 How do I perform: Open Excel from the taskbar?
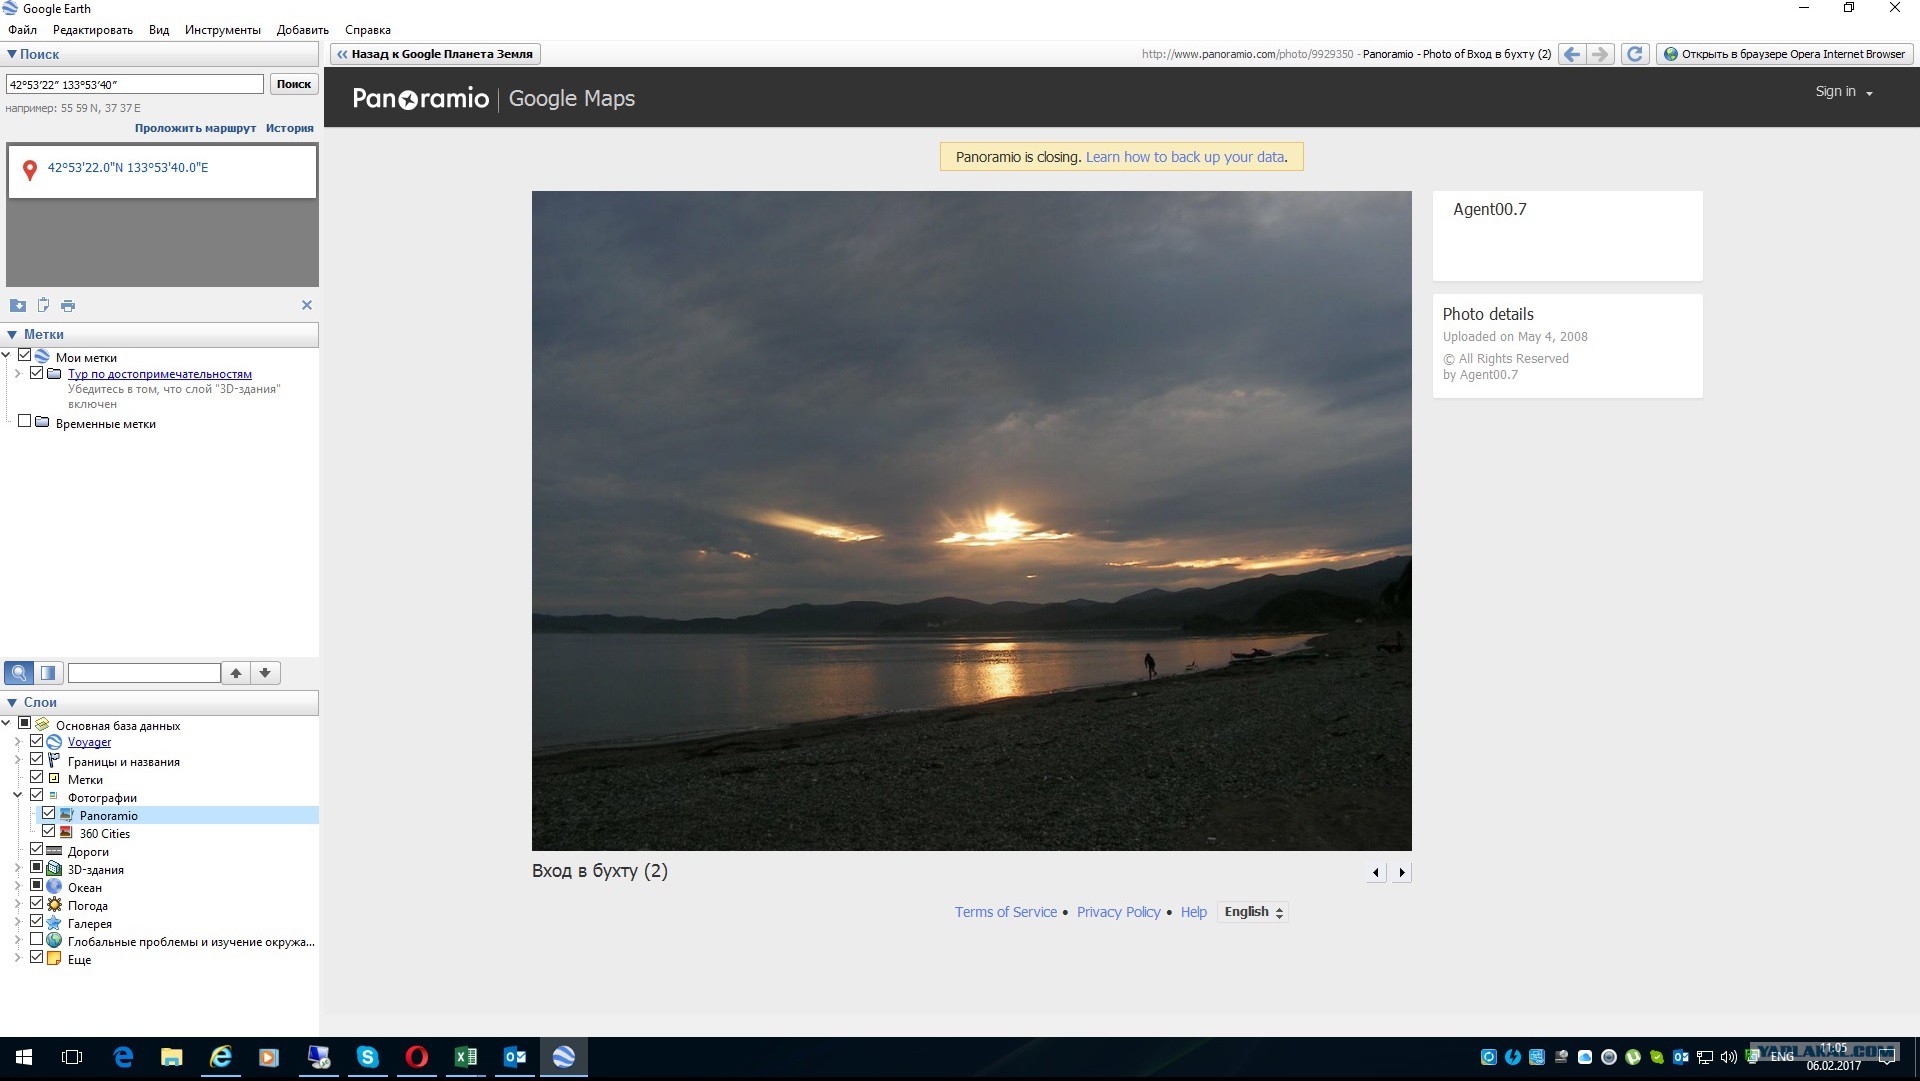click(466, 1057)
